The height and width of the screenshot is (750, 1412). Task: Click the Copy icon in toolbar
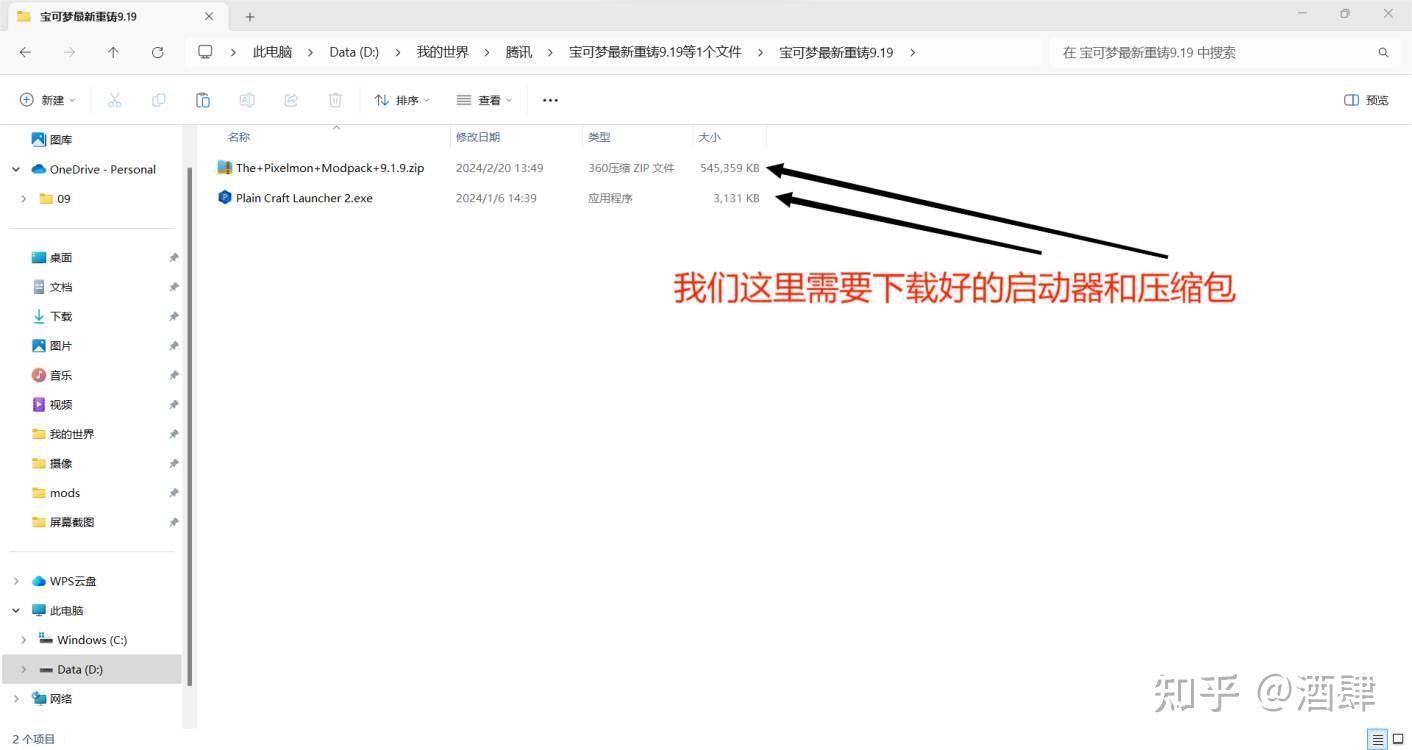pyautogui.click(x=158, y=100)
